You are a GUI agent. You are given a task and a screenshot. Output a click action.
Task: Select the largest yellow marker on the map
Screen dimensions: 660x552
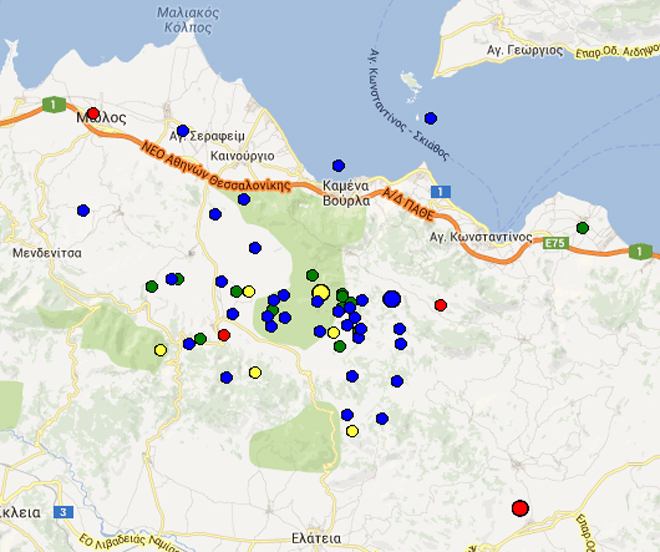320,293
